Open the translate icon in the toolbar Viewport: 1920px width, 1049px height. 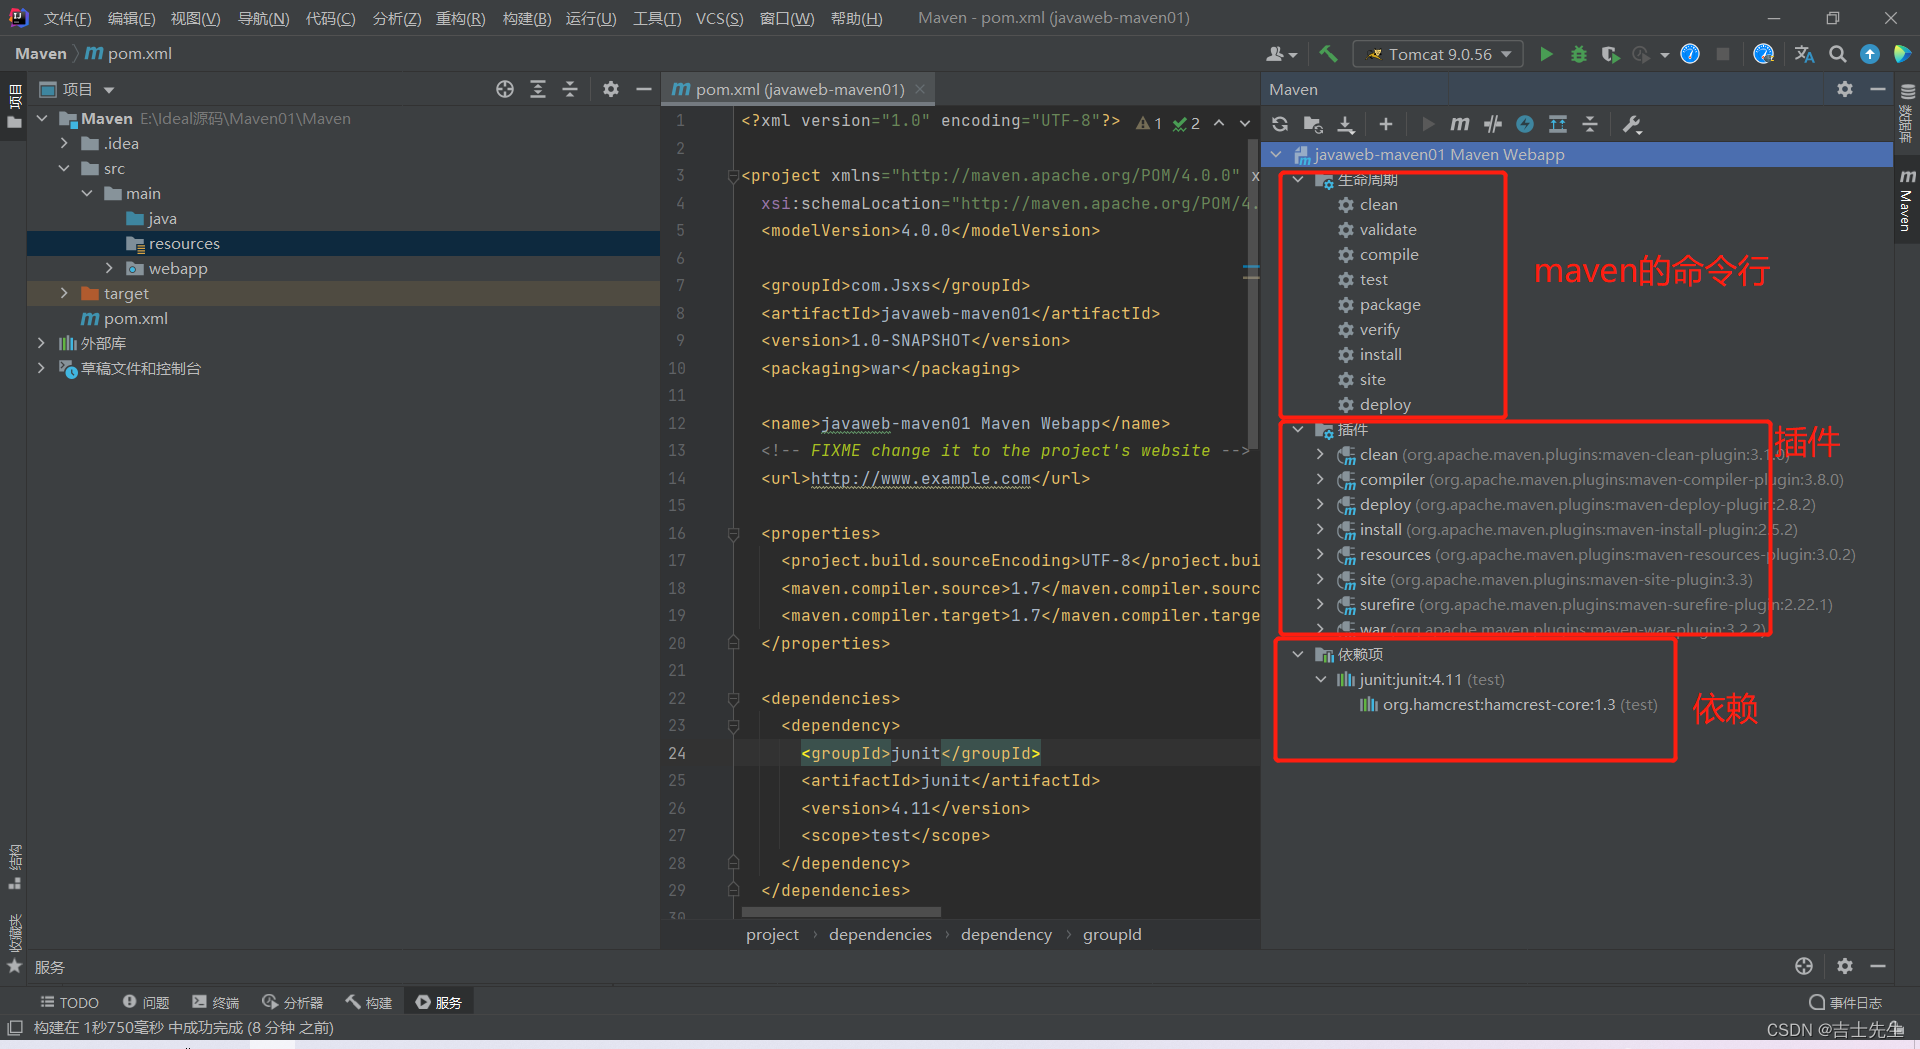click(1804, 54)
